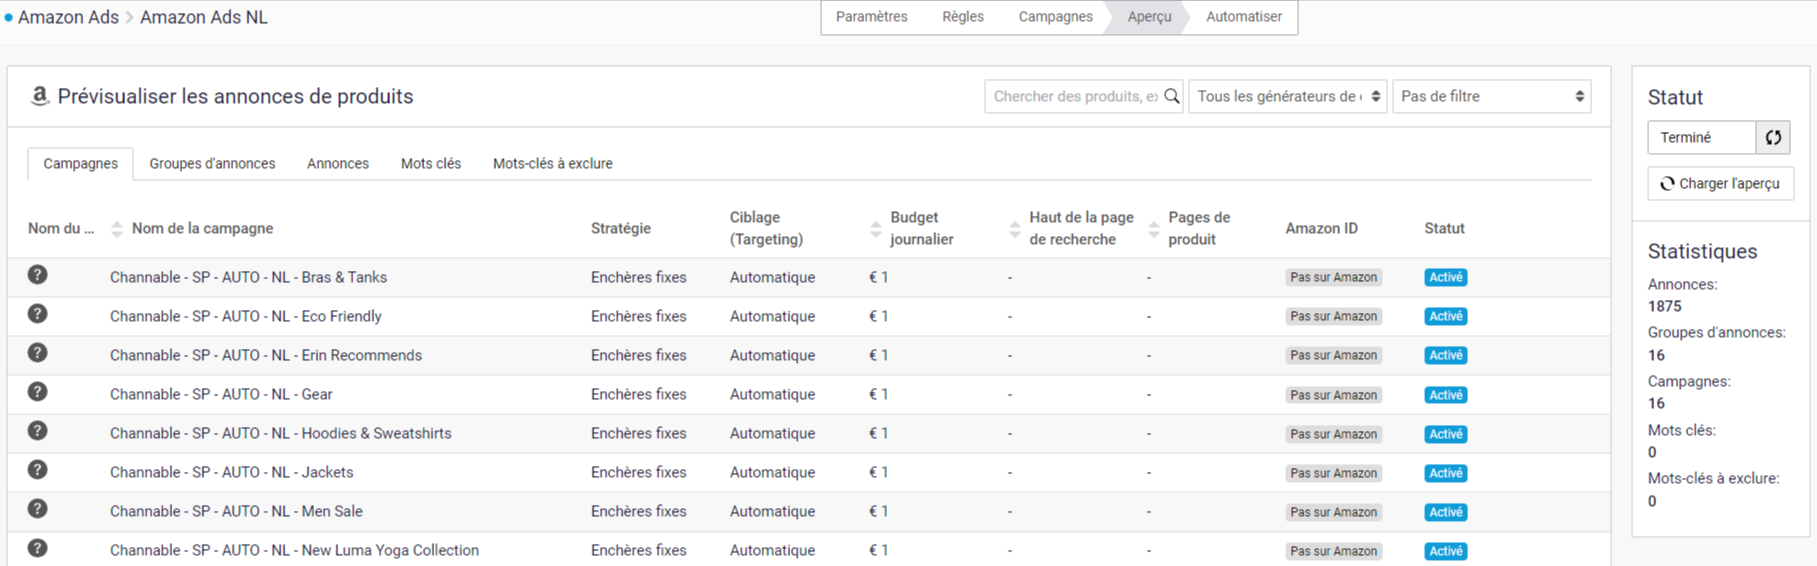Click help icon for Men Sale campaign
Image resolution: width=1817 pixels, height=566 pixels.
(38, 509)
